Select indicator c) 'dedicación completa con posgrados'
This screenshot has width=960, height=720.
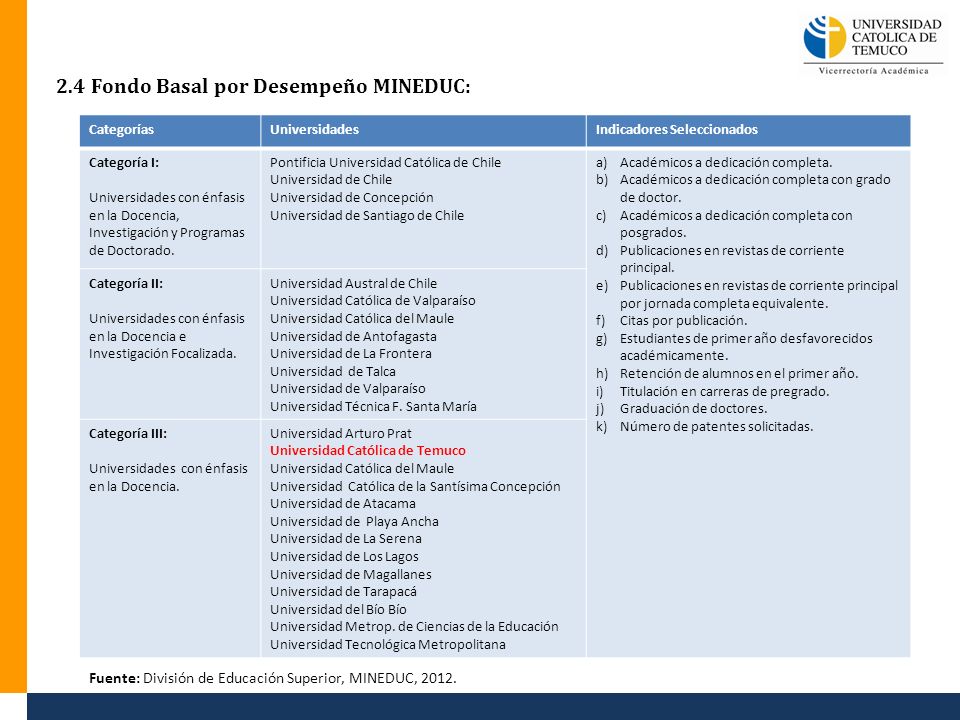coord(724,223)
